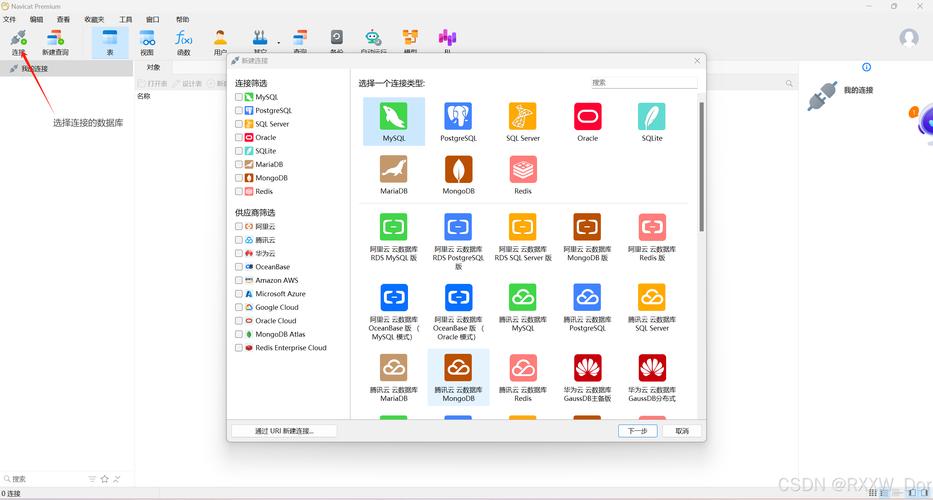Open the 窗口 (Window) menu
This screenshot has width=933, height=500.
pos(153,20)
